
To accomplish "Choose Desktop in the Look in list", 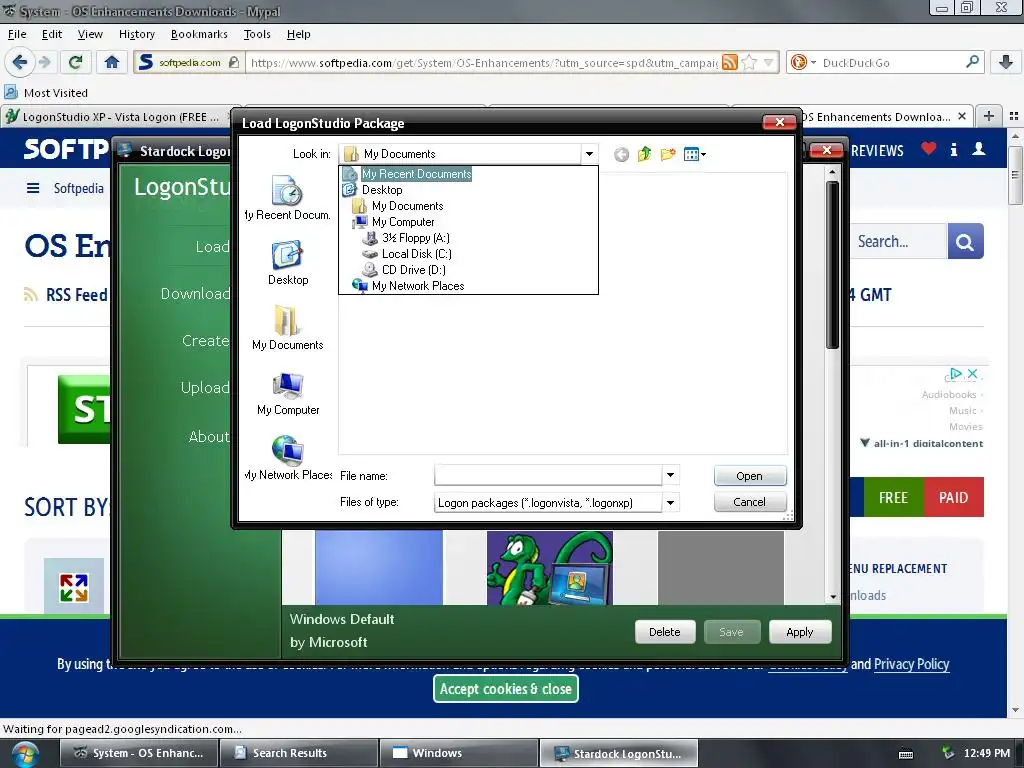I will point(381,190).
